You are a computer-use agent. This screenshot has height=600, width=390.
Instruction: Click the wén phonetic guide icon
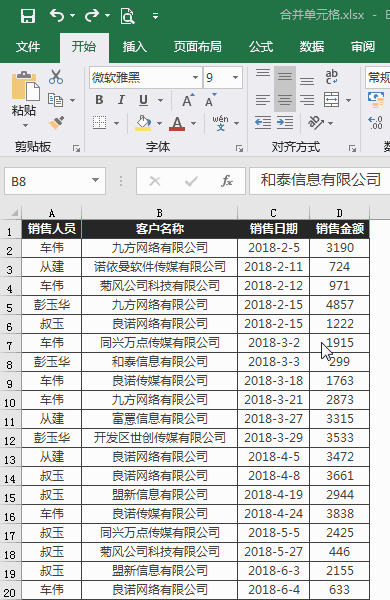220,123
